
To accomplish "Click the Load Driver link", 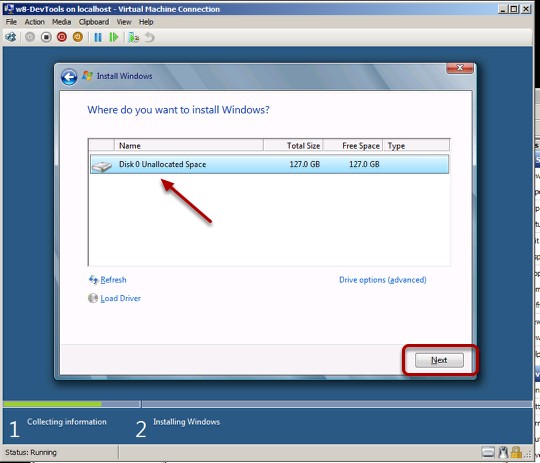I will 121,298.
